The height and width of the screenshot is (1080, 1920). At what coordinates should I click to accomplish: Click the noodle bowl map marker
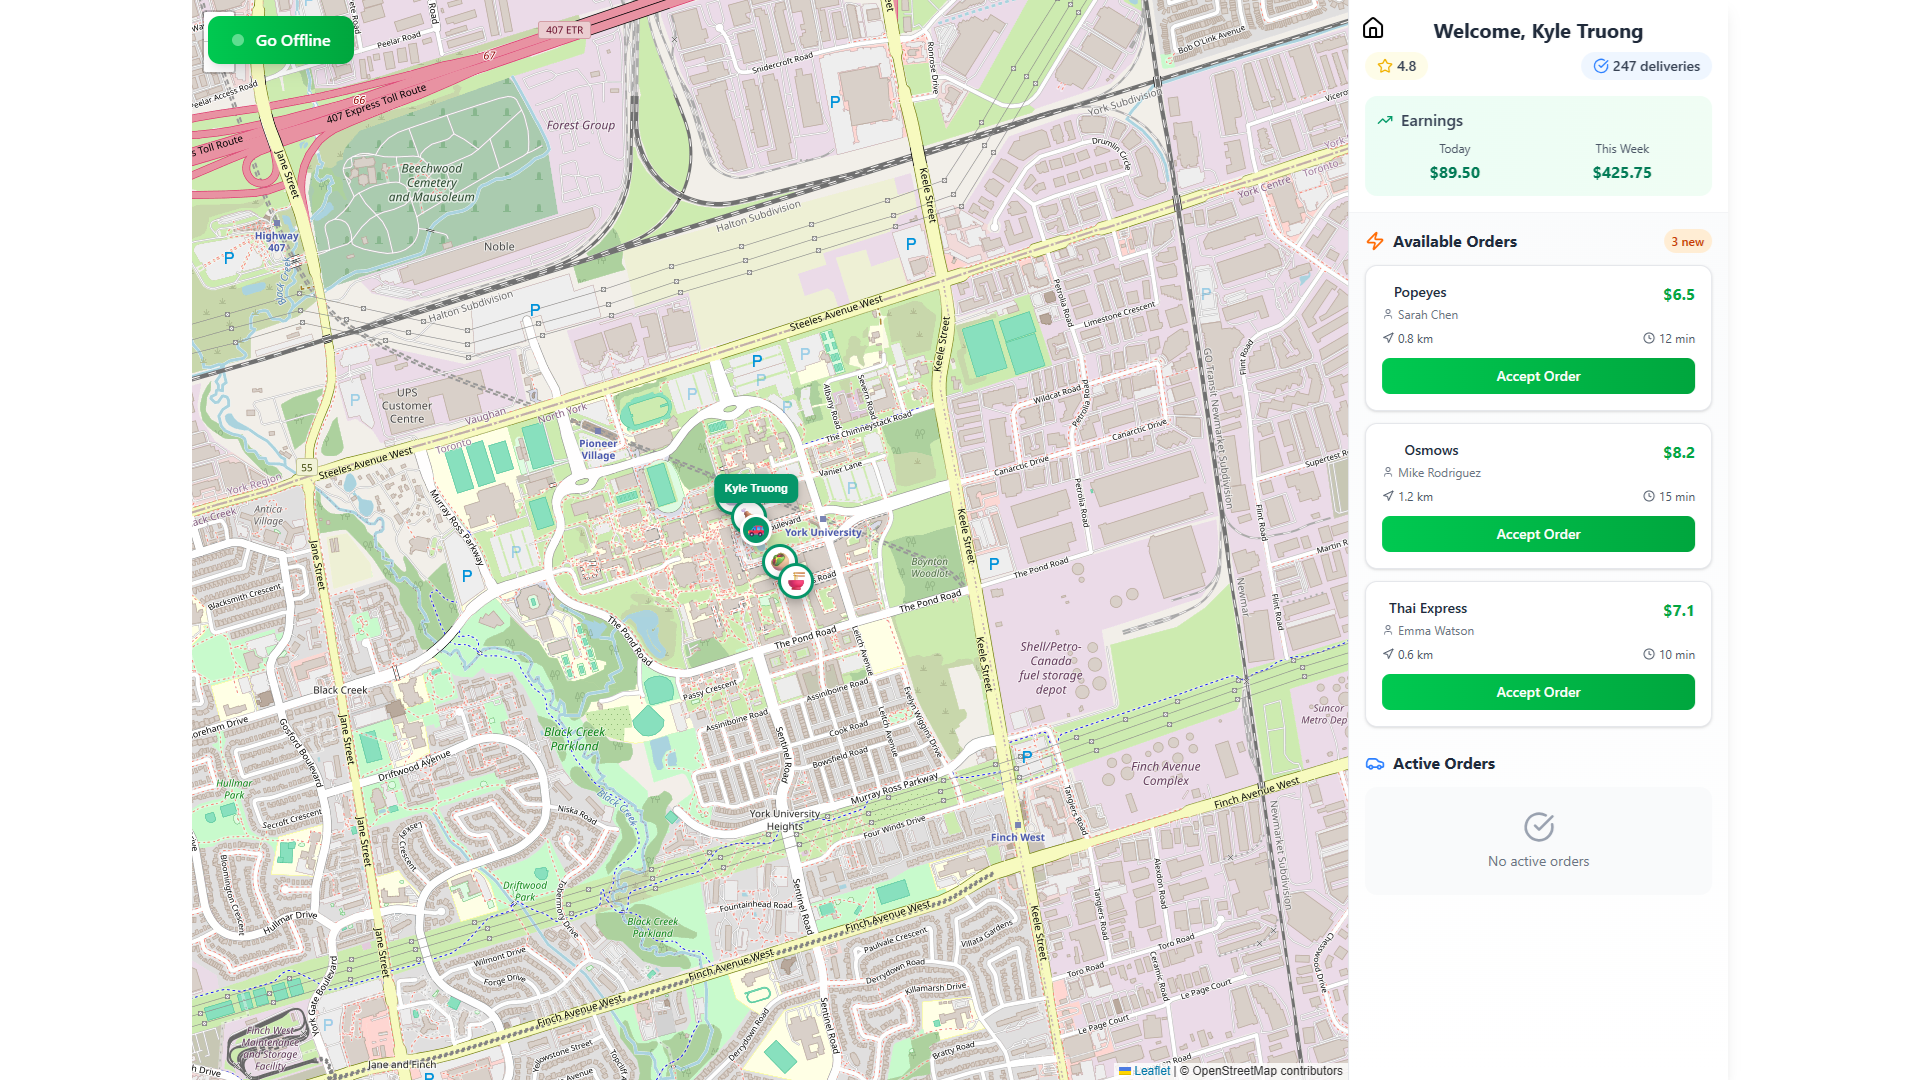(796, 581)
